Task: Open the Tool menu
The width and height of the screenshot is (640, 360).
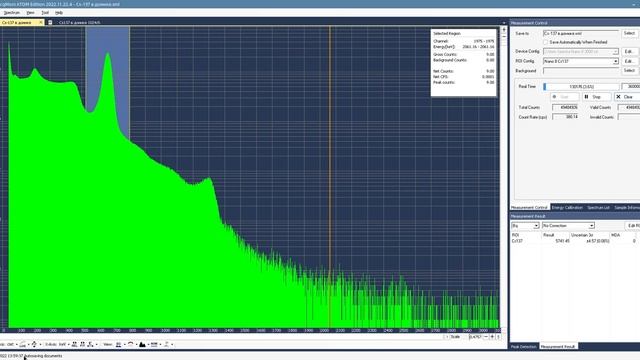Action: pos(45,13)
